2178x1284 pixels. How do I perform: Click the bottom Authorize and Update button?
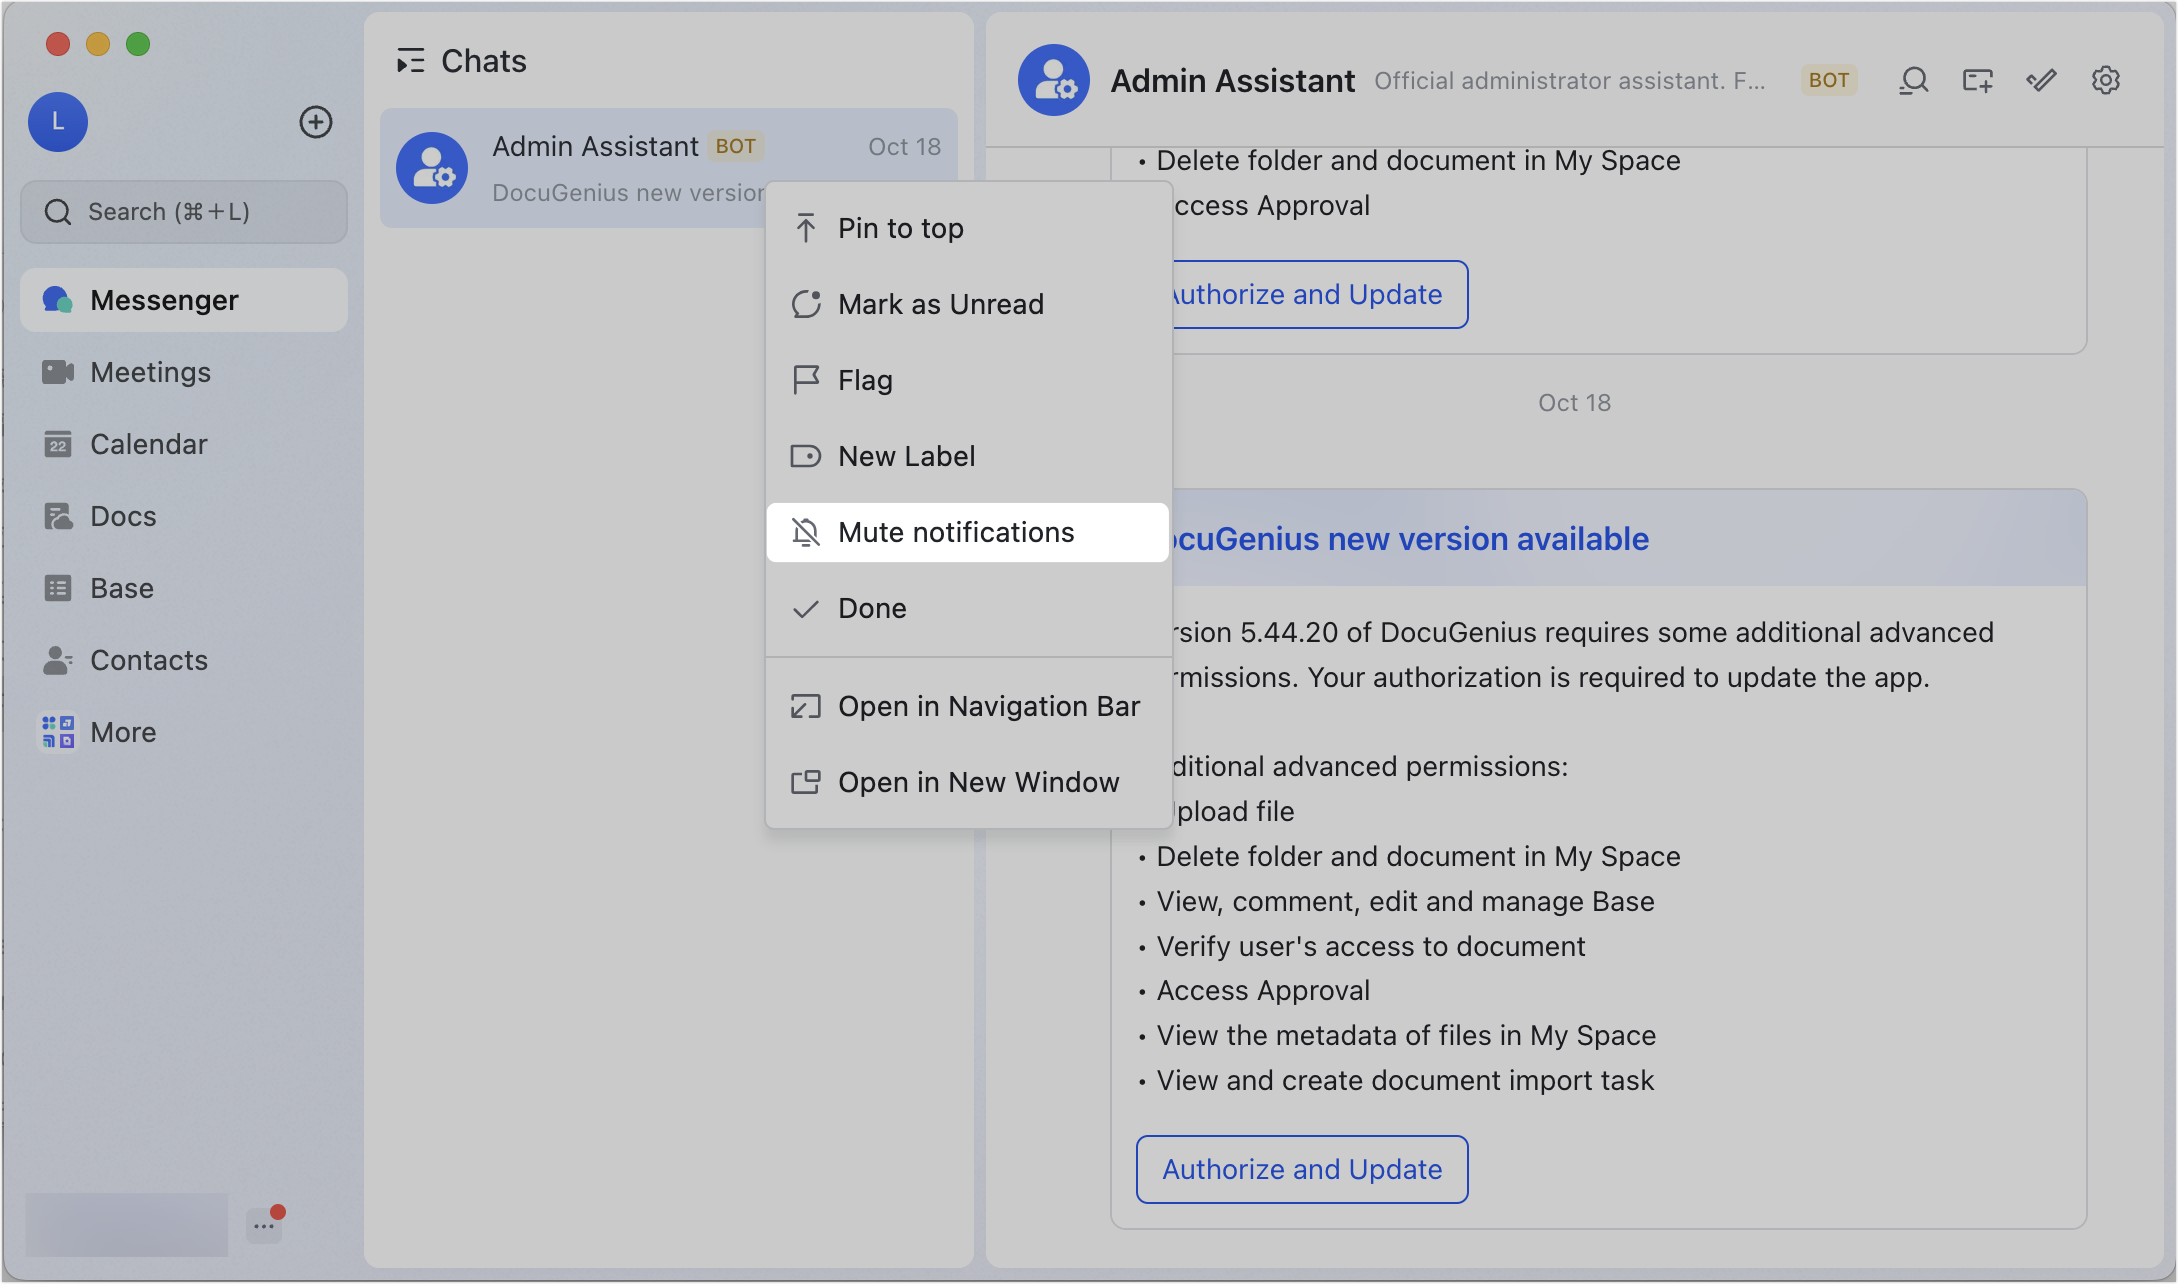click(x=1301, y=1169)
